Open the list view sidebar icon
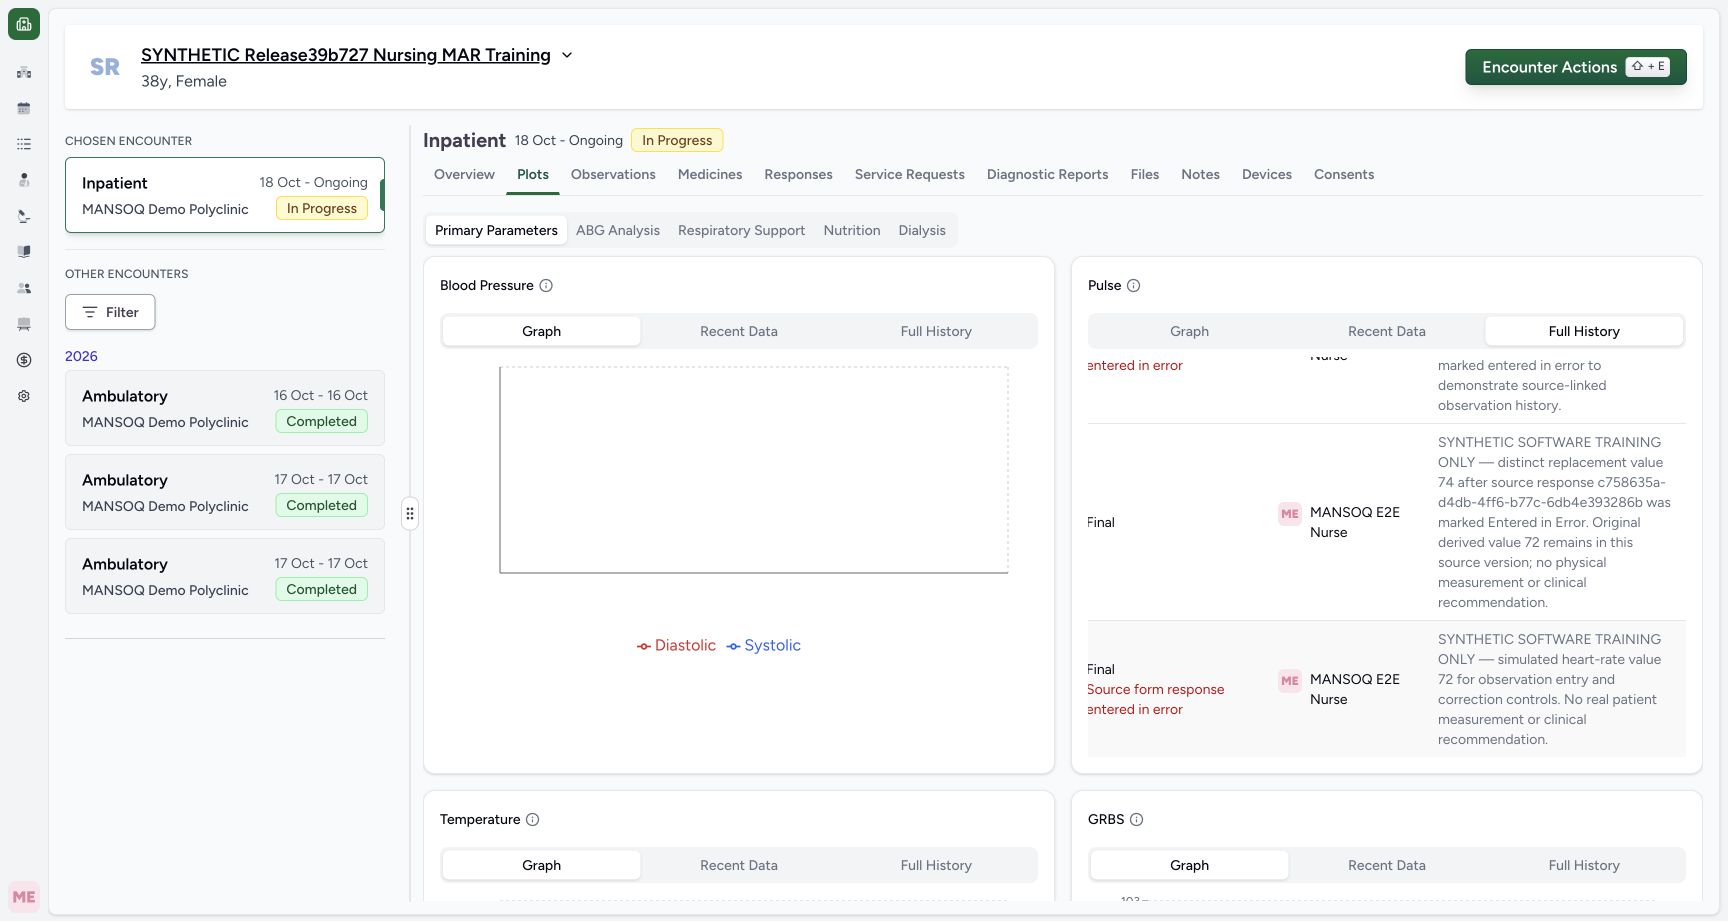The image size is (1728, 921). pos(24,144)
